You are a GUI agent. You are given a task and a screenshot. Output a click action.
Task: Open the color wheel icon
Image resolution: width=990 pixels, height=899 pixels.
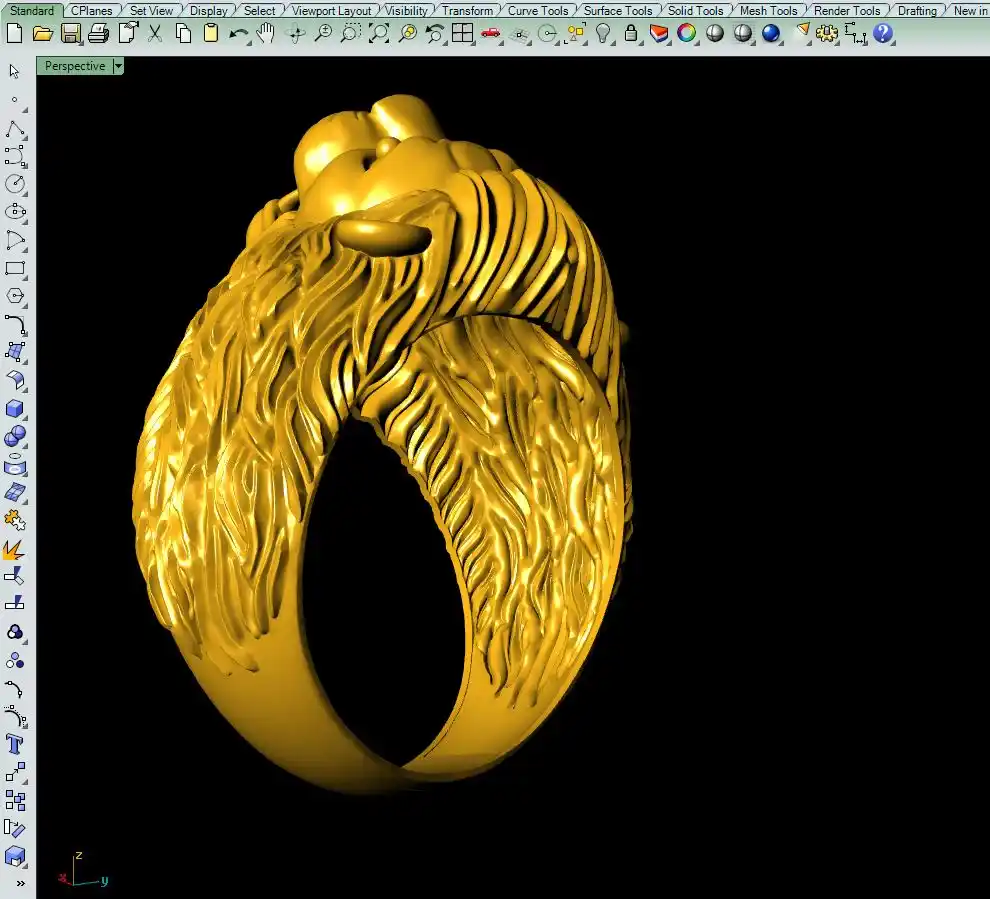click(686, 33)
